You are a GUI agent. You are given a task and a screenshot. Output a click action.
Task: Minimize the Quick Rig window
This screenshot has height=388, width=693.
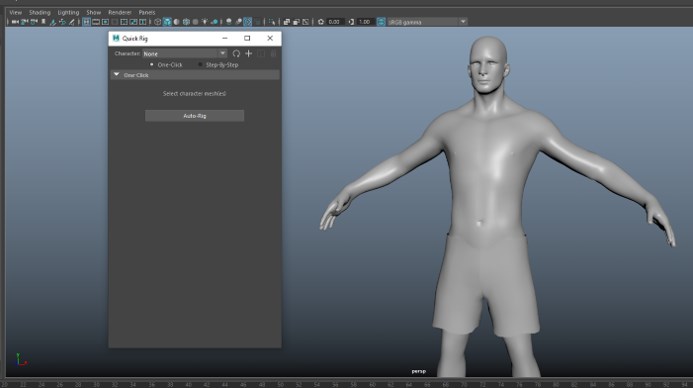[225, 38]
